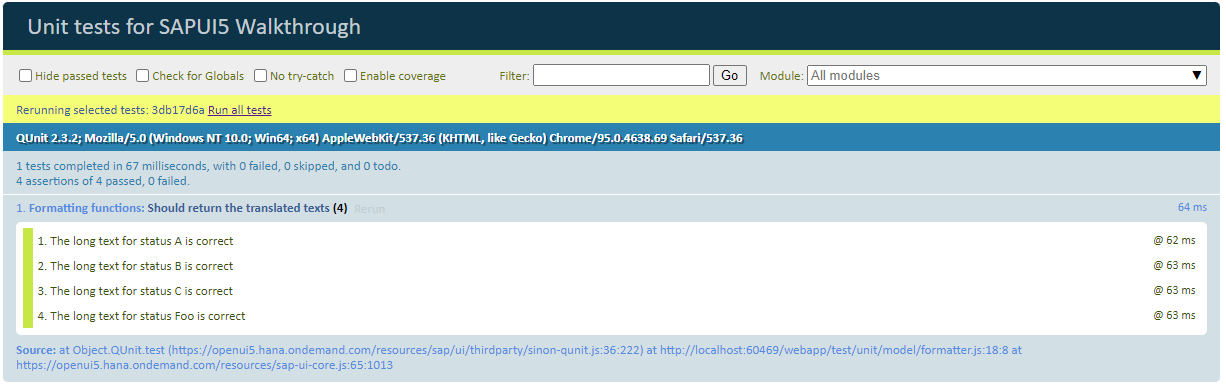Image resolution: width=1226 pixels, height=387 pixels.
Task: Click the 64 ms test runtime
Action: [1192, 207]
